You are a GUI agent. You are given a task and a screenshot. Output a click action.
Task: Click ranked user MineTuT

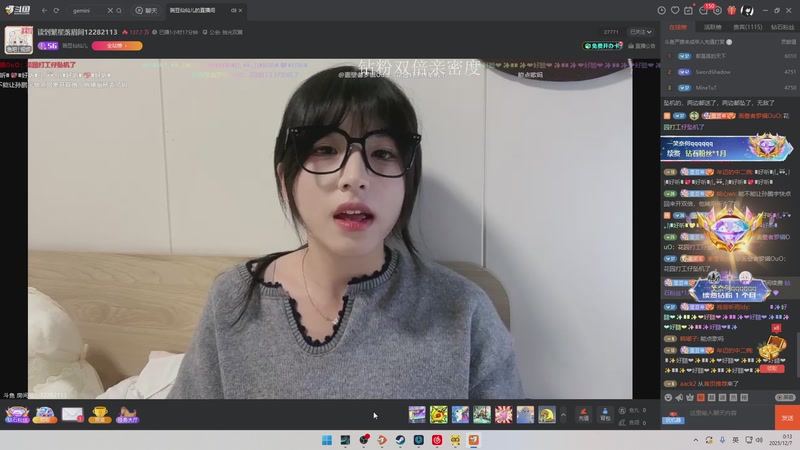[706, 88]
